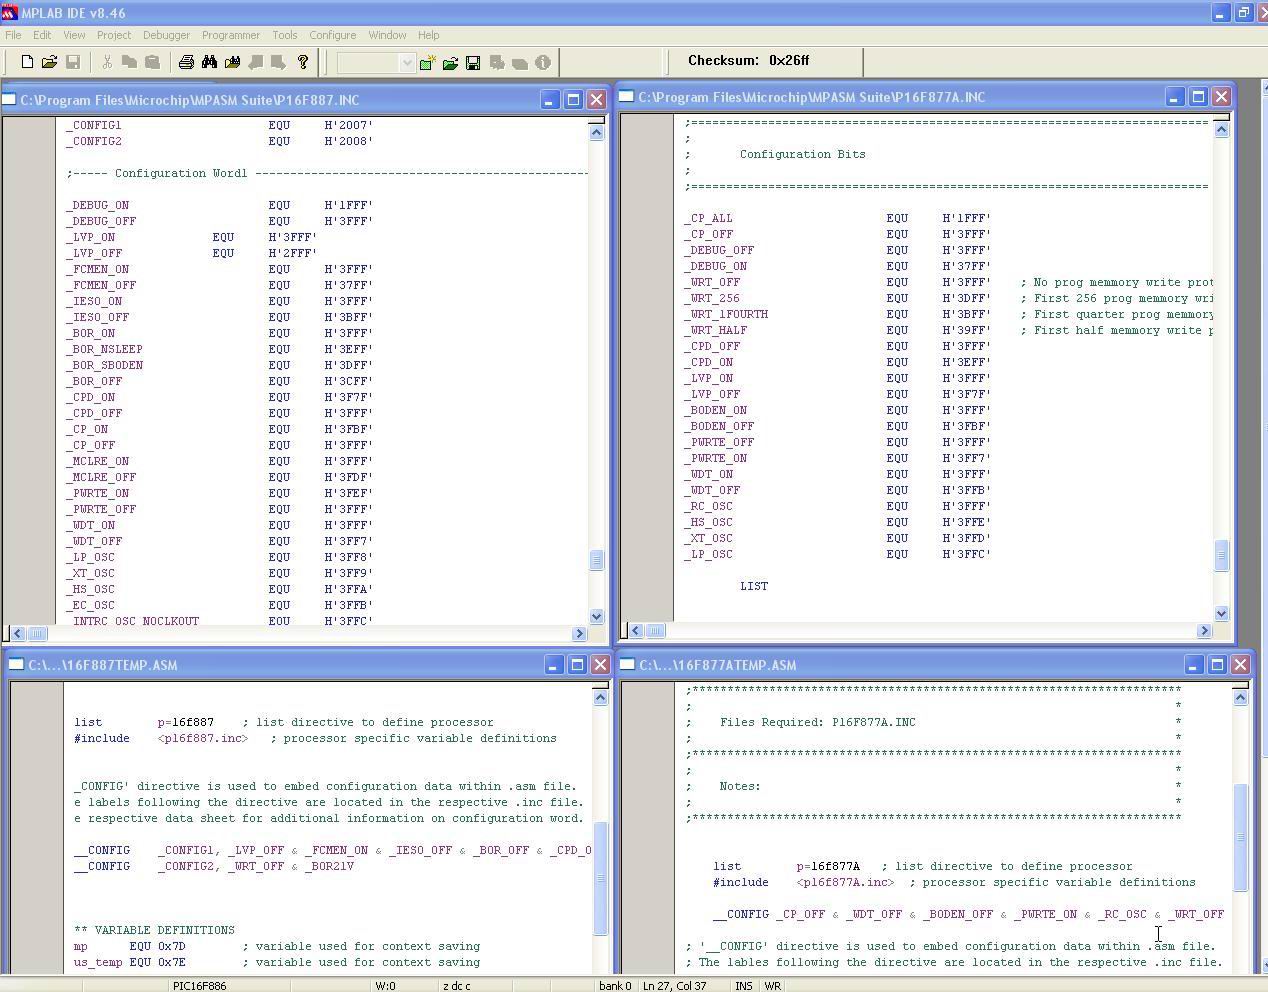Image resolution: width=1268 pixels, height=992 pixels.
Task: Maximize the P16F887.INC window
Action: (x=573, y=100)
